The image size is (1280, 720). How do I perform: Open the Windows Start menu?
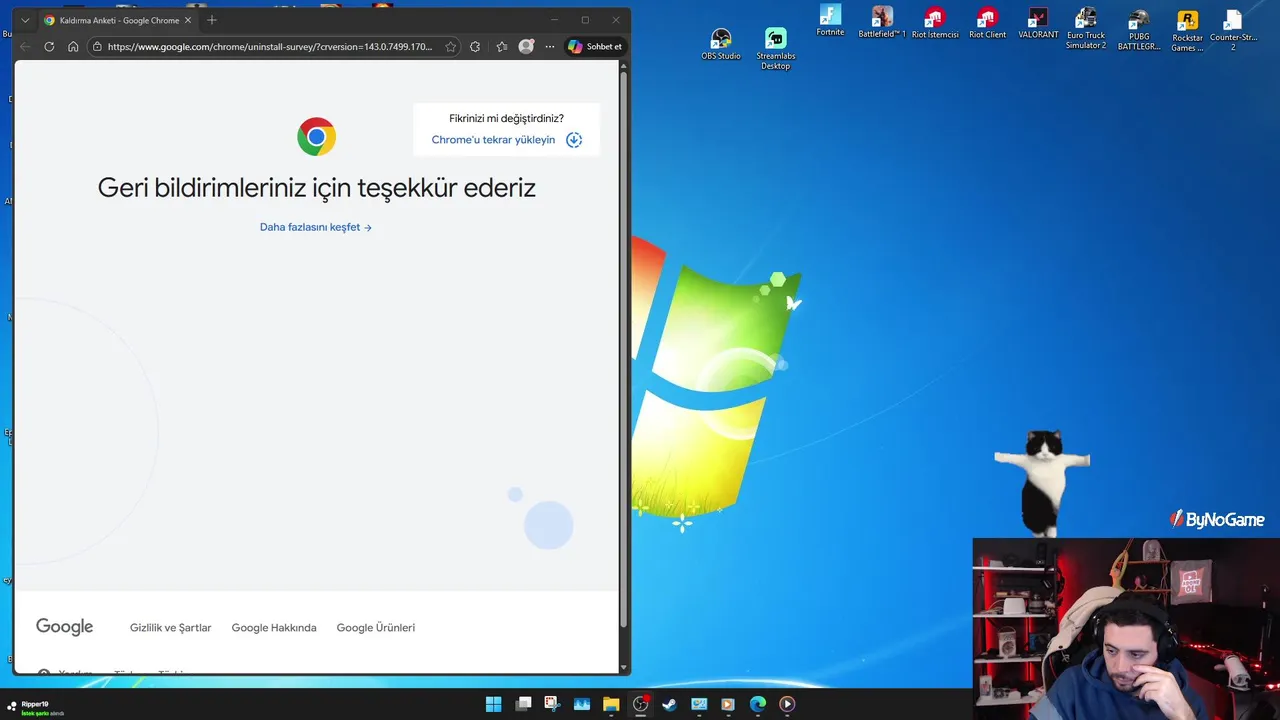coord(493,704)
